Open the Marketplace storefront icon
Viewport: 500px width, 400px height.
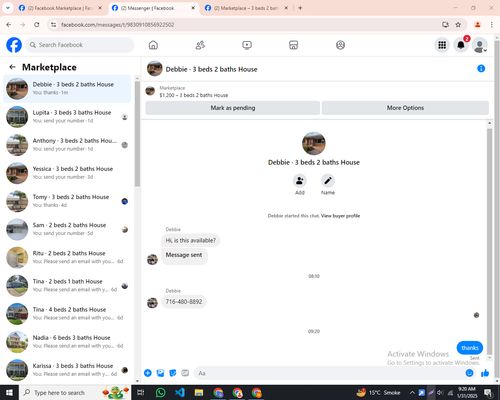click(293, 45)
